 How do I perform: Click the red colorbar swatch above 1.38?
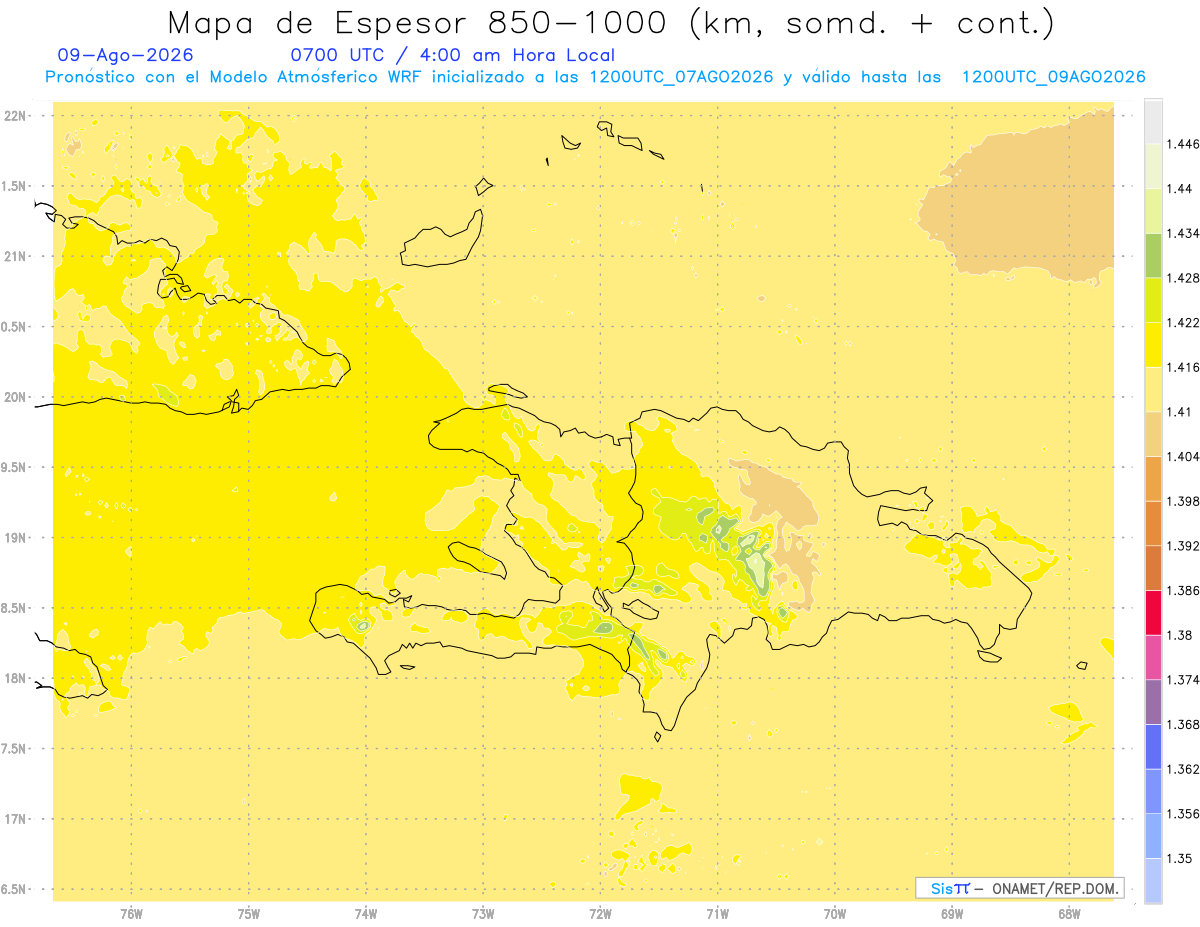[x=1153, y=612]
